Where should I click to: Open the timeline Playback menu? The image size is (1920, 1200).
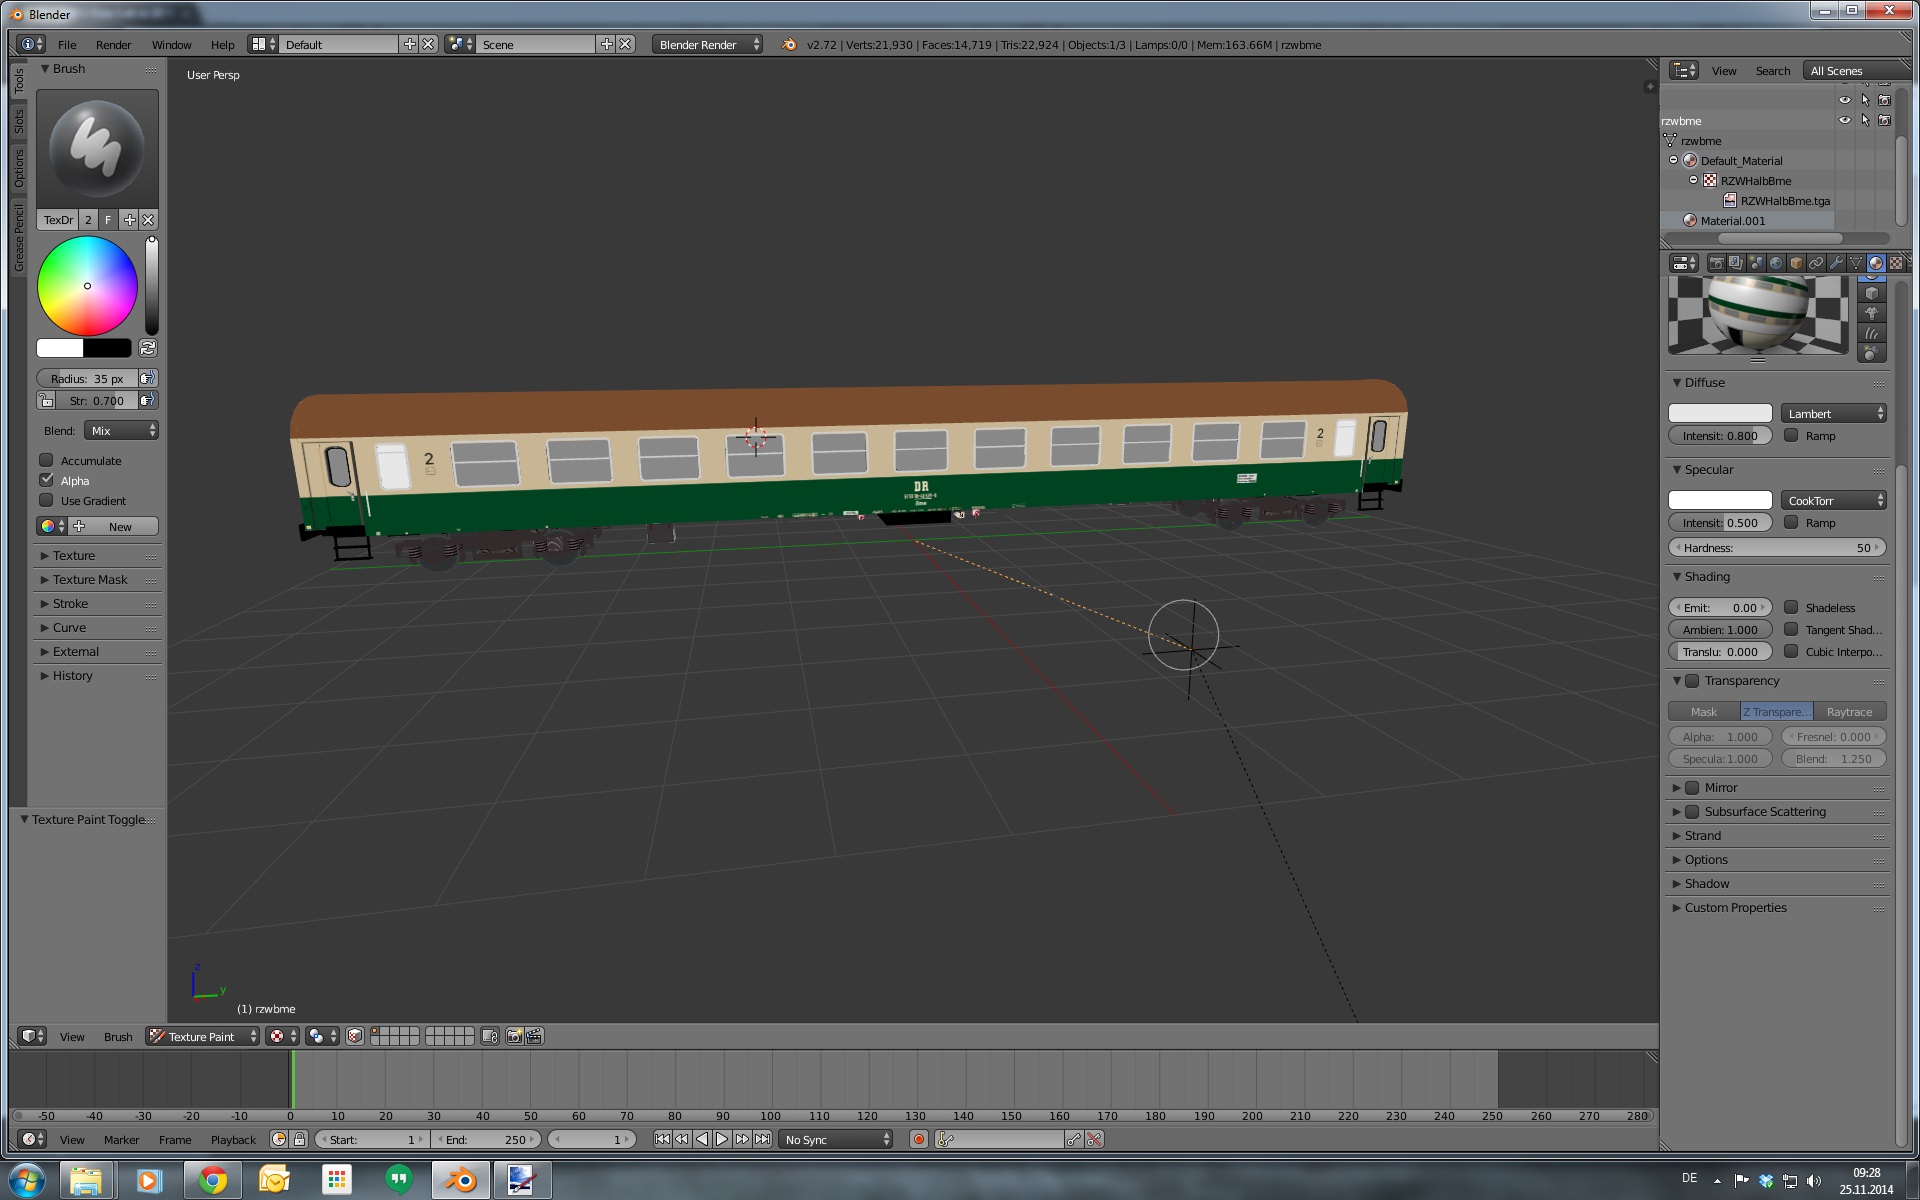(x=233, y=1139)
